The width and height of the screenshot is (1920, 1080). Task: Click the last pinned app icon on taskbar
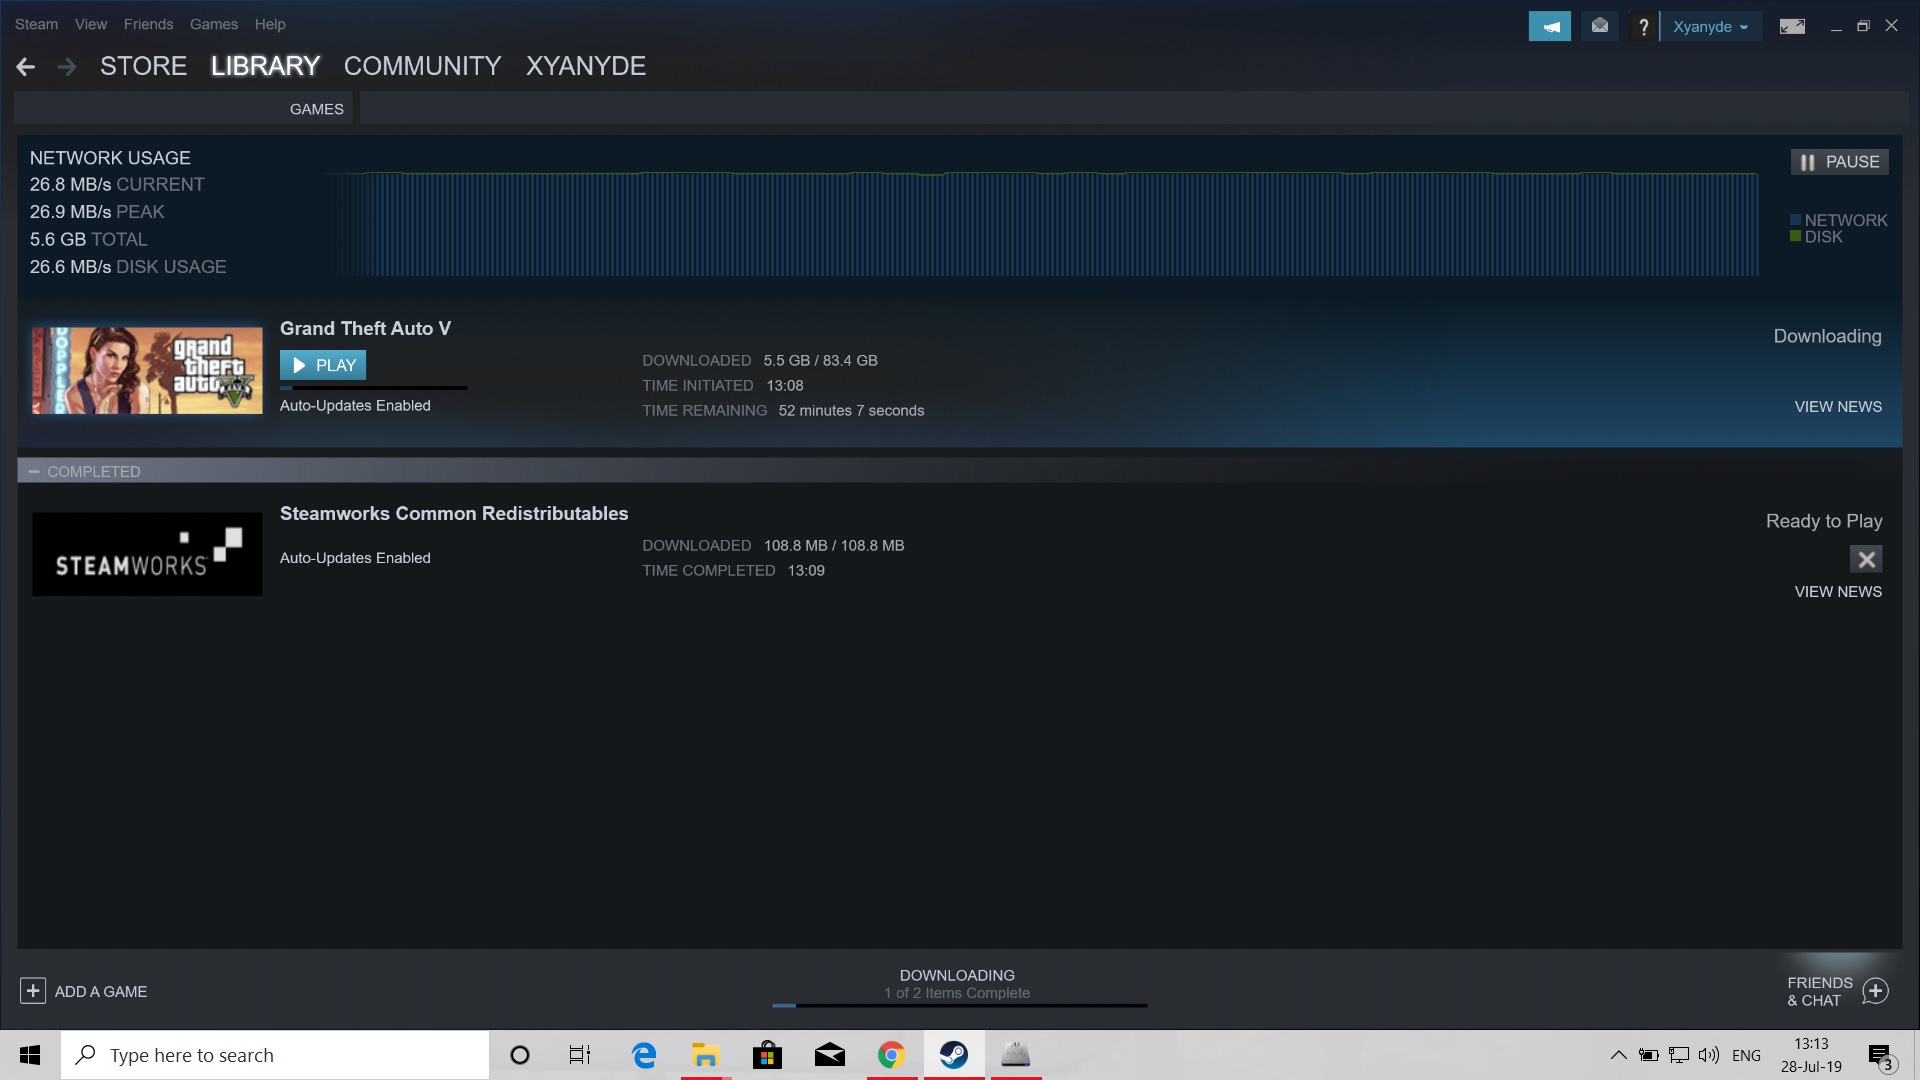[x=1015, y=1055]
